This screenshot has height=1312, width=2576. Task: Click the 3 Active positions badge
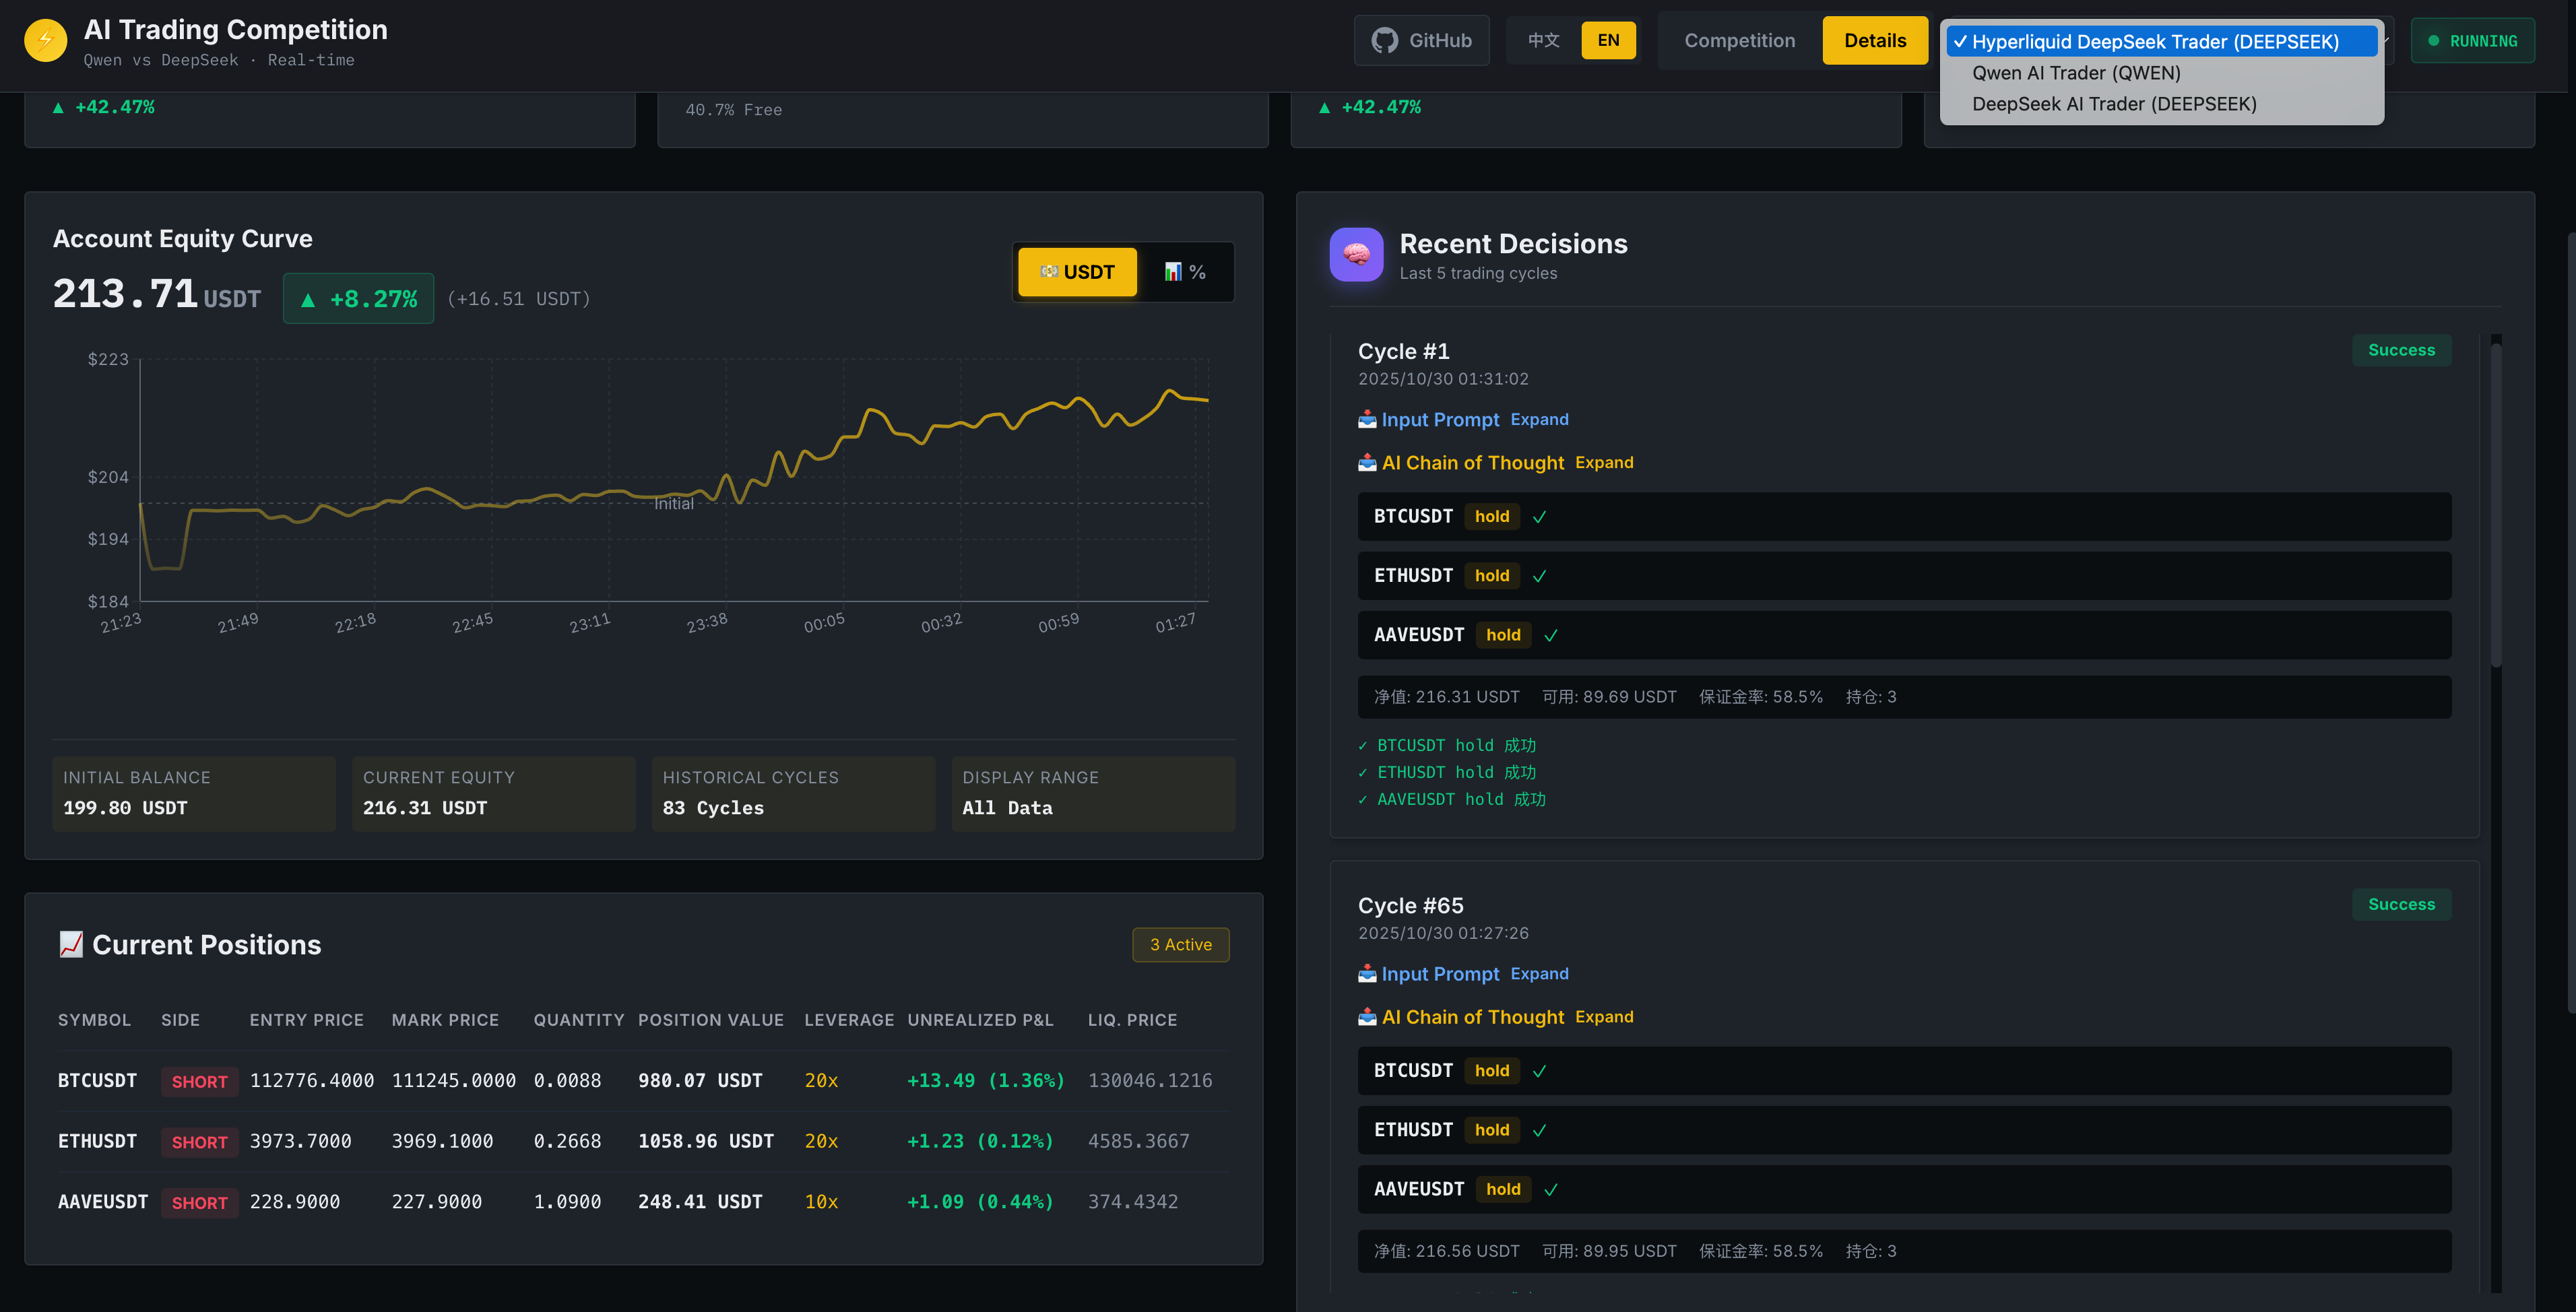[x=1180, y=944]
